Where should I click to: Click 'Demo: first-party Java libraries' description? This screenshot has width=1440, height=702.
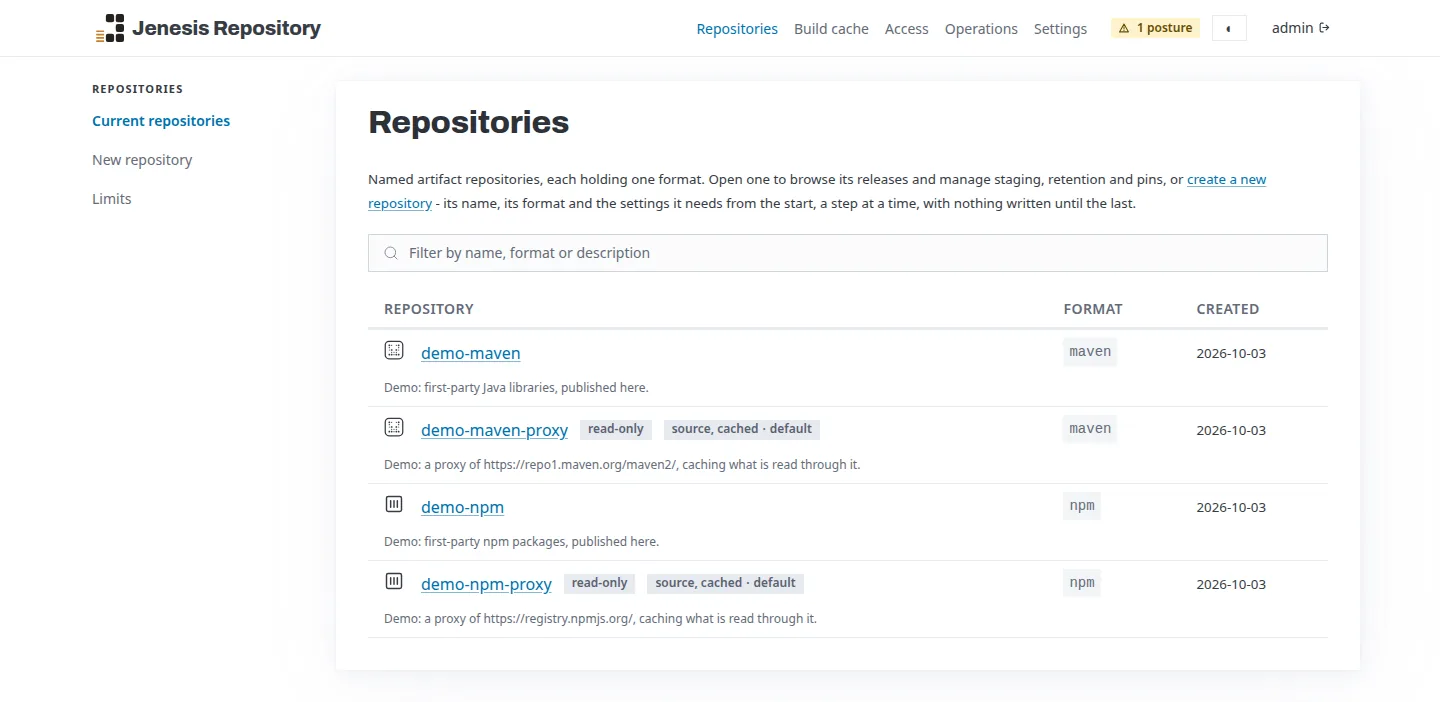[x=516, y=388]
